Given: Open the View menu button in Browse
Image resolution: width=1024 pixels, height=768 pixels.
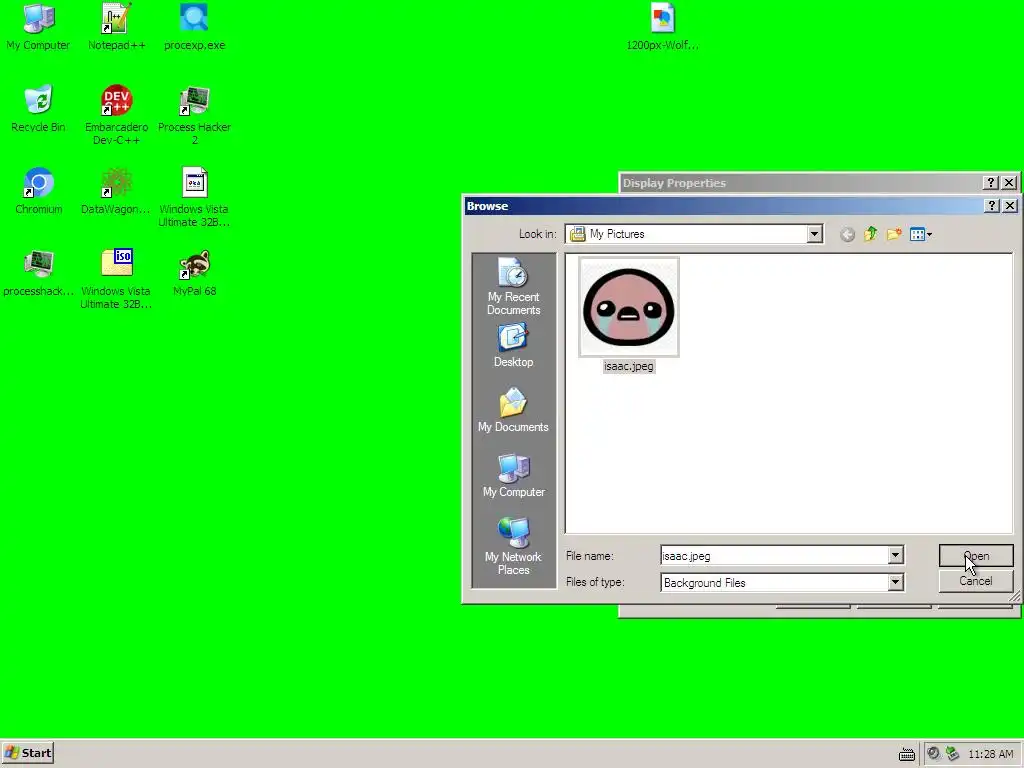Looking at the screenshot, I should [921, 234].
